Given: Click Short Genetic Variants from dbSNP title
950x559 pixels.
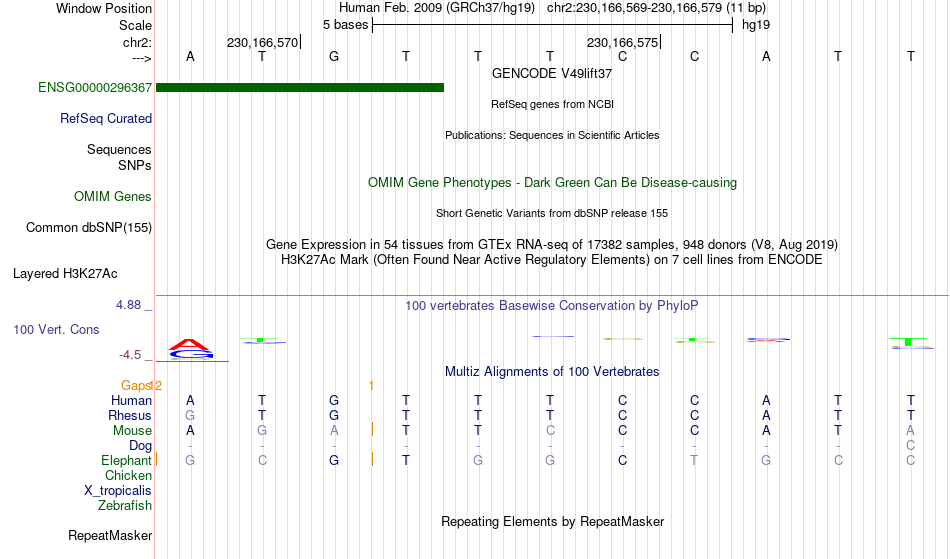Looking at the screenshot, I should (x=552, y=213).
